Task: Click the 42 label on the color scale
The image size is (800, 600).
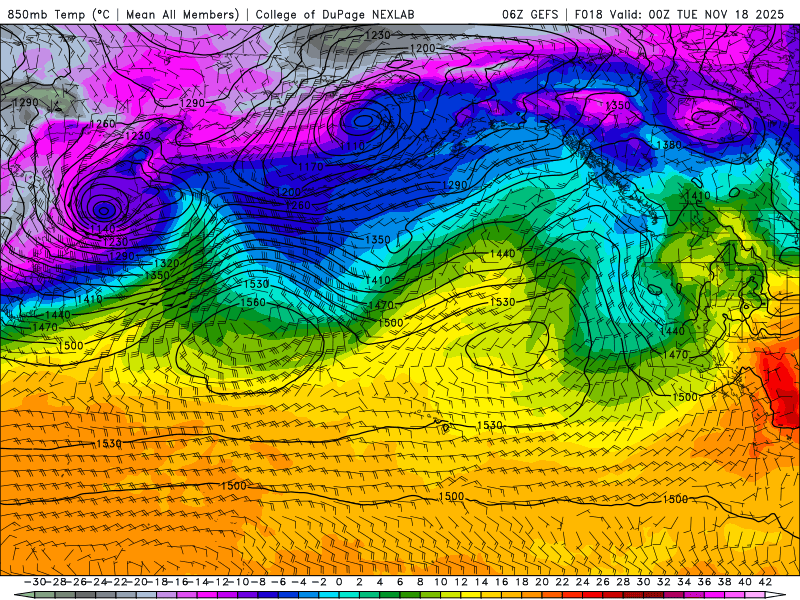Action: pos(765,582)
